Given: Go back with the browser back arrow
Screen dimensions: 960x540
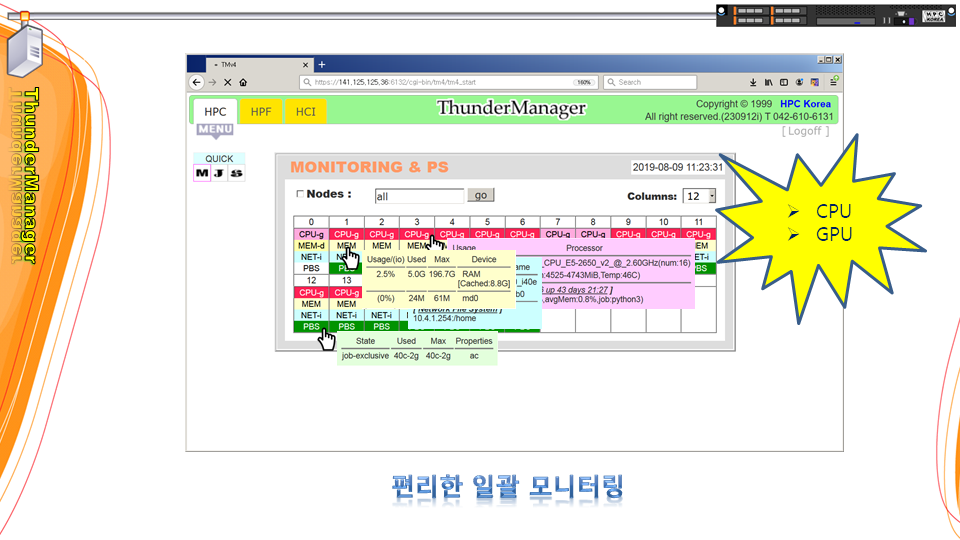Looking at the screenshot, I should pos(197,82).
